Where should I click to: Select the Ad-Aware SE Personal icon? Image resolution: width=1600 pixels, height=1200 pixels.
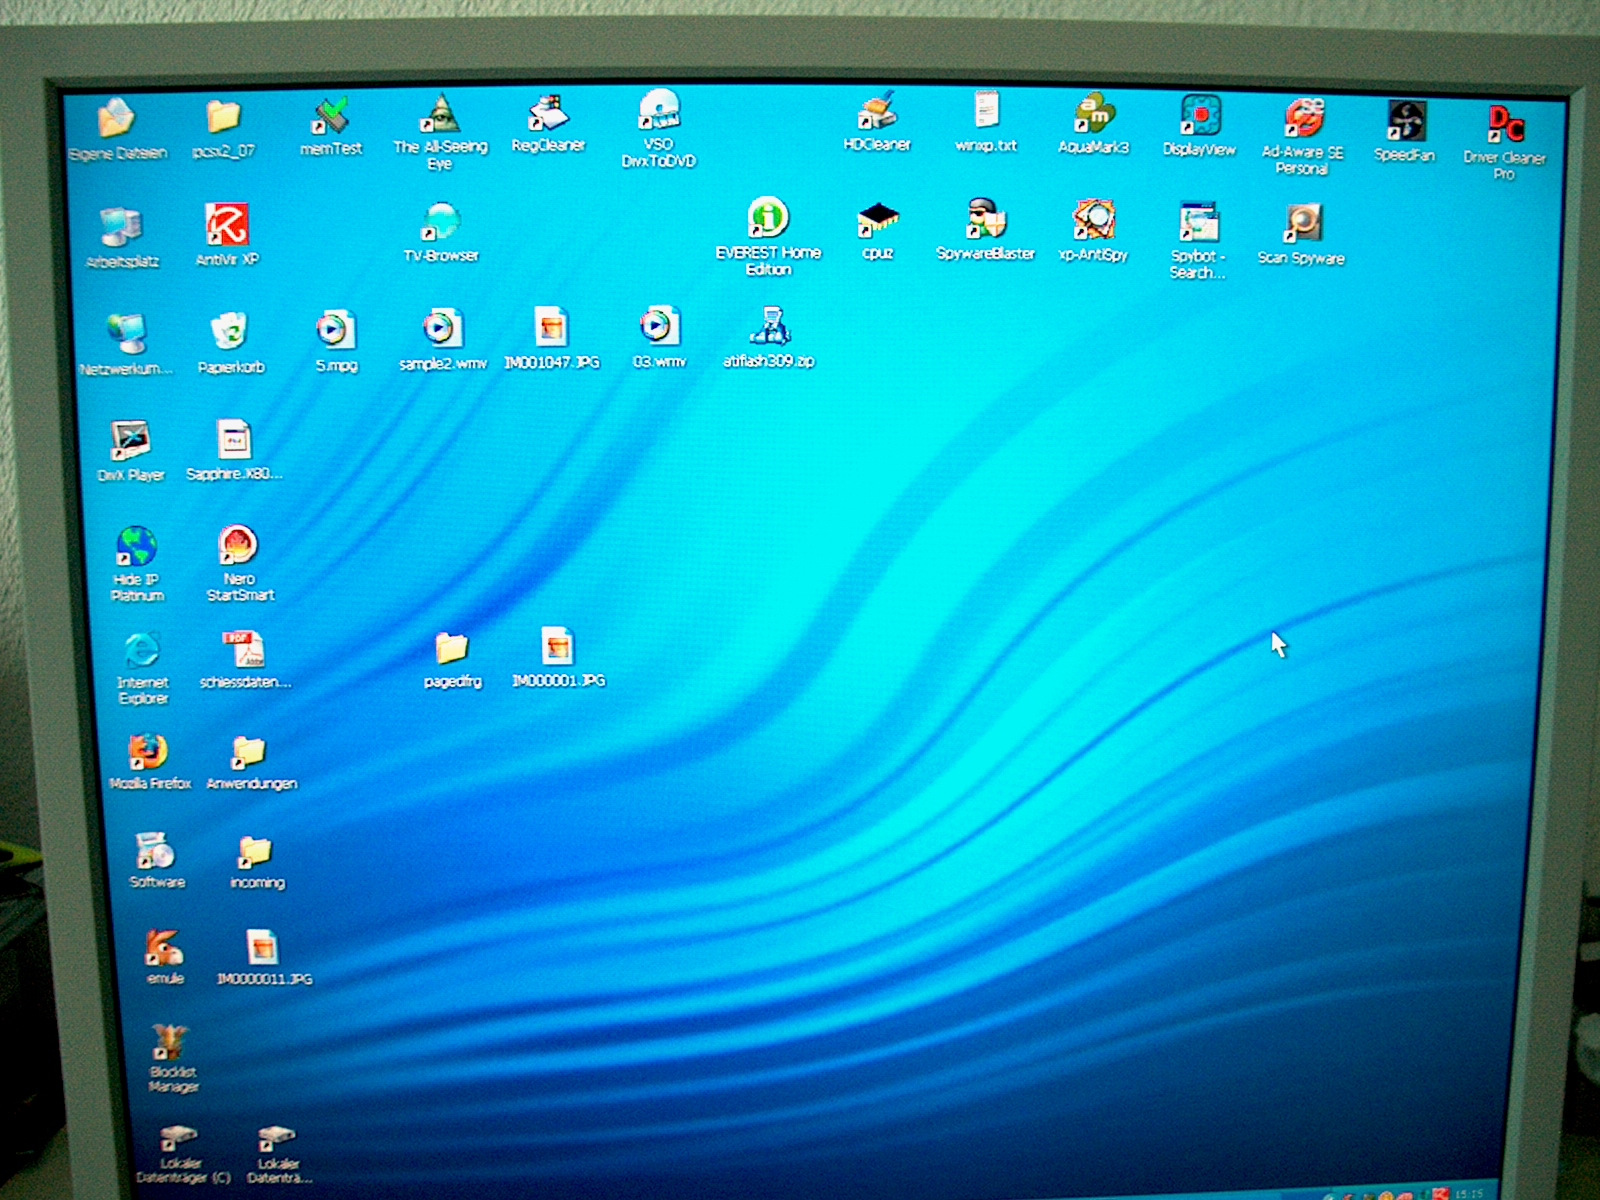(1302, 119)
